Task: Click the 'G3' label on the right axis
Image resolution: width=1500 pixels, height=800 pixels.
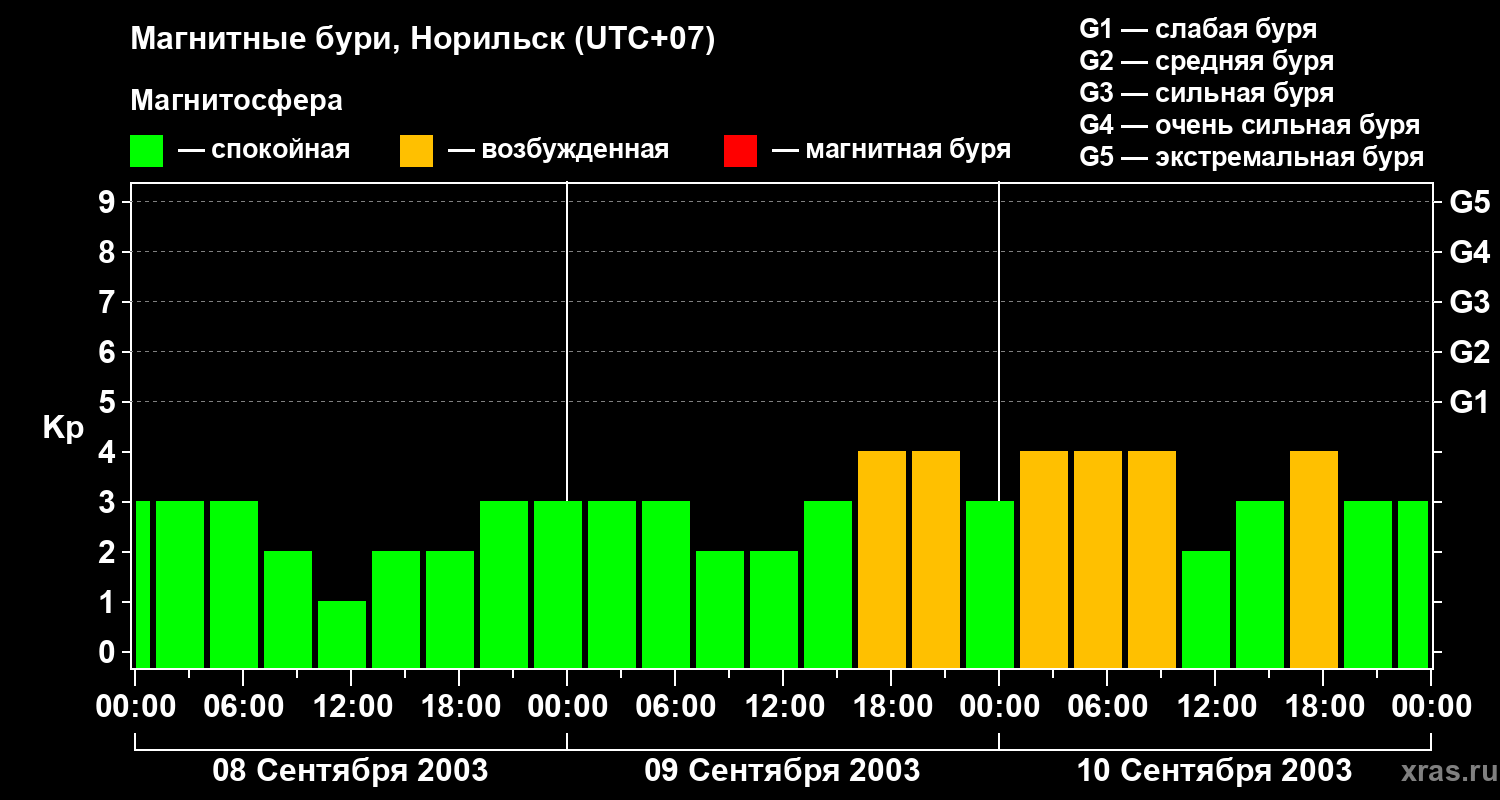Action: [1470, 302]
